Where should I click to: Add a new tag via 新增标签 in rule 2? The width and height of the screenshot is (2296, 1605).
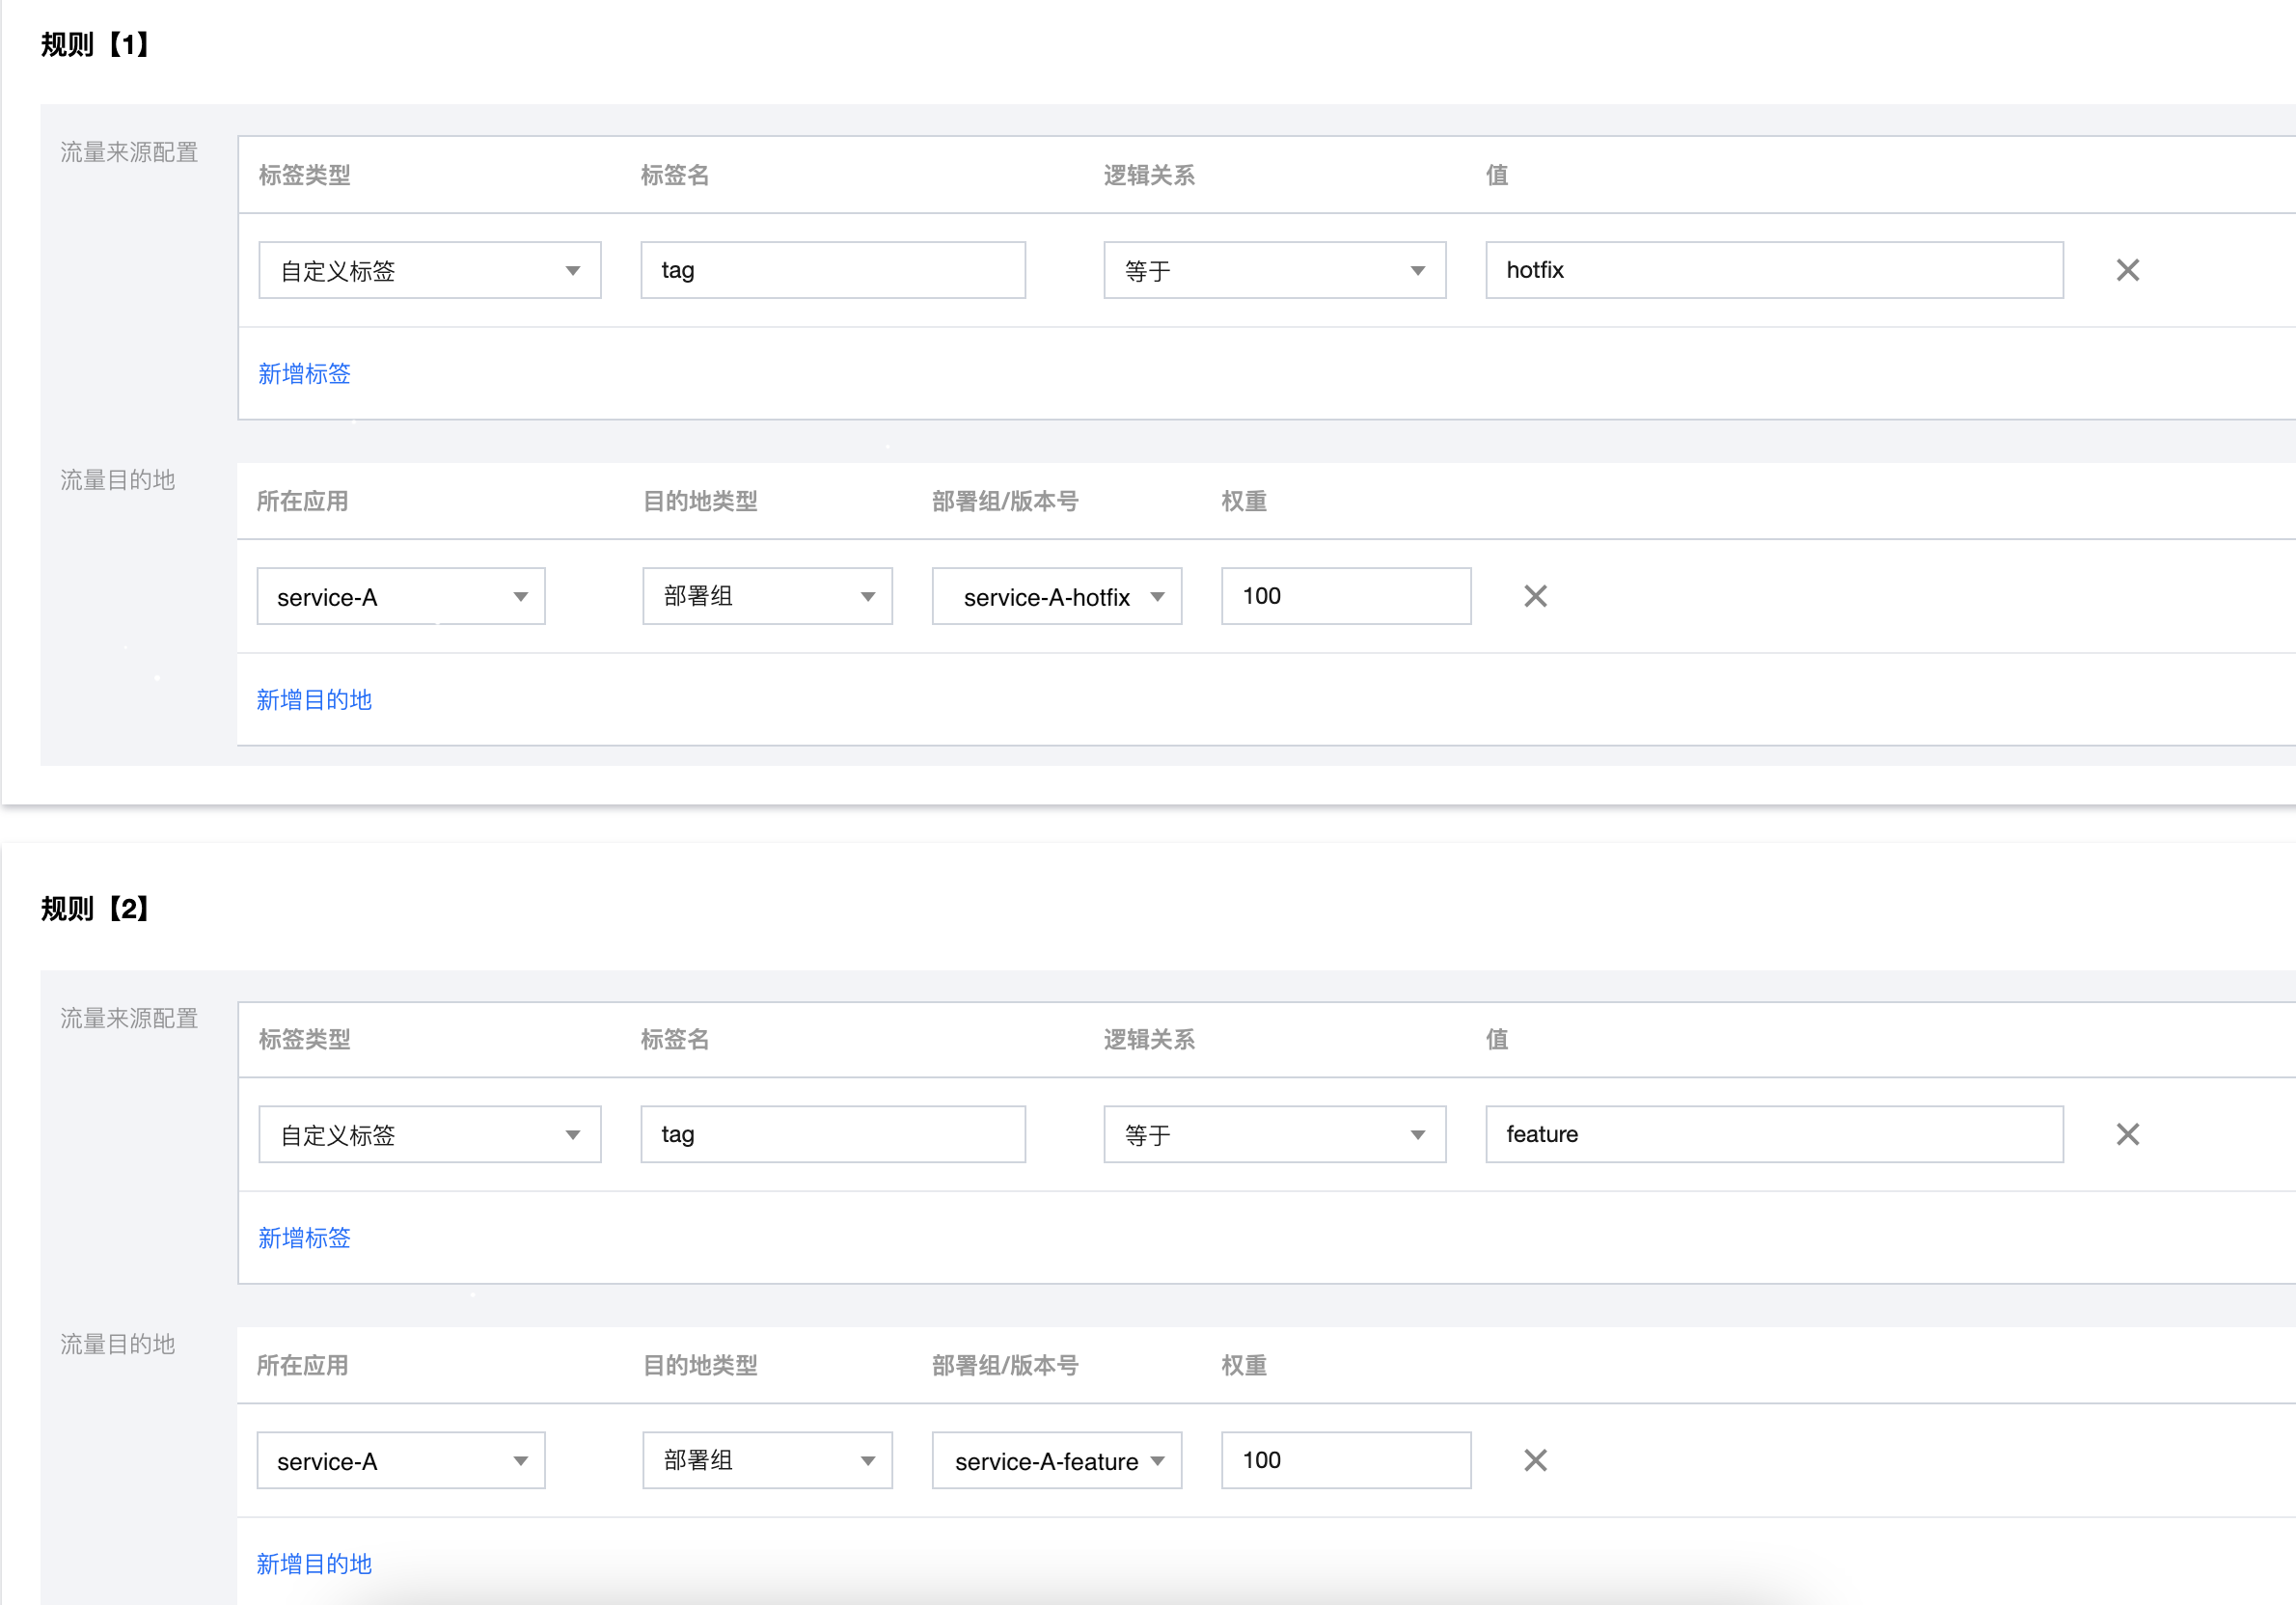303,1238
